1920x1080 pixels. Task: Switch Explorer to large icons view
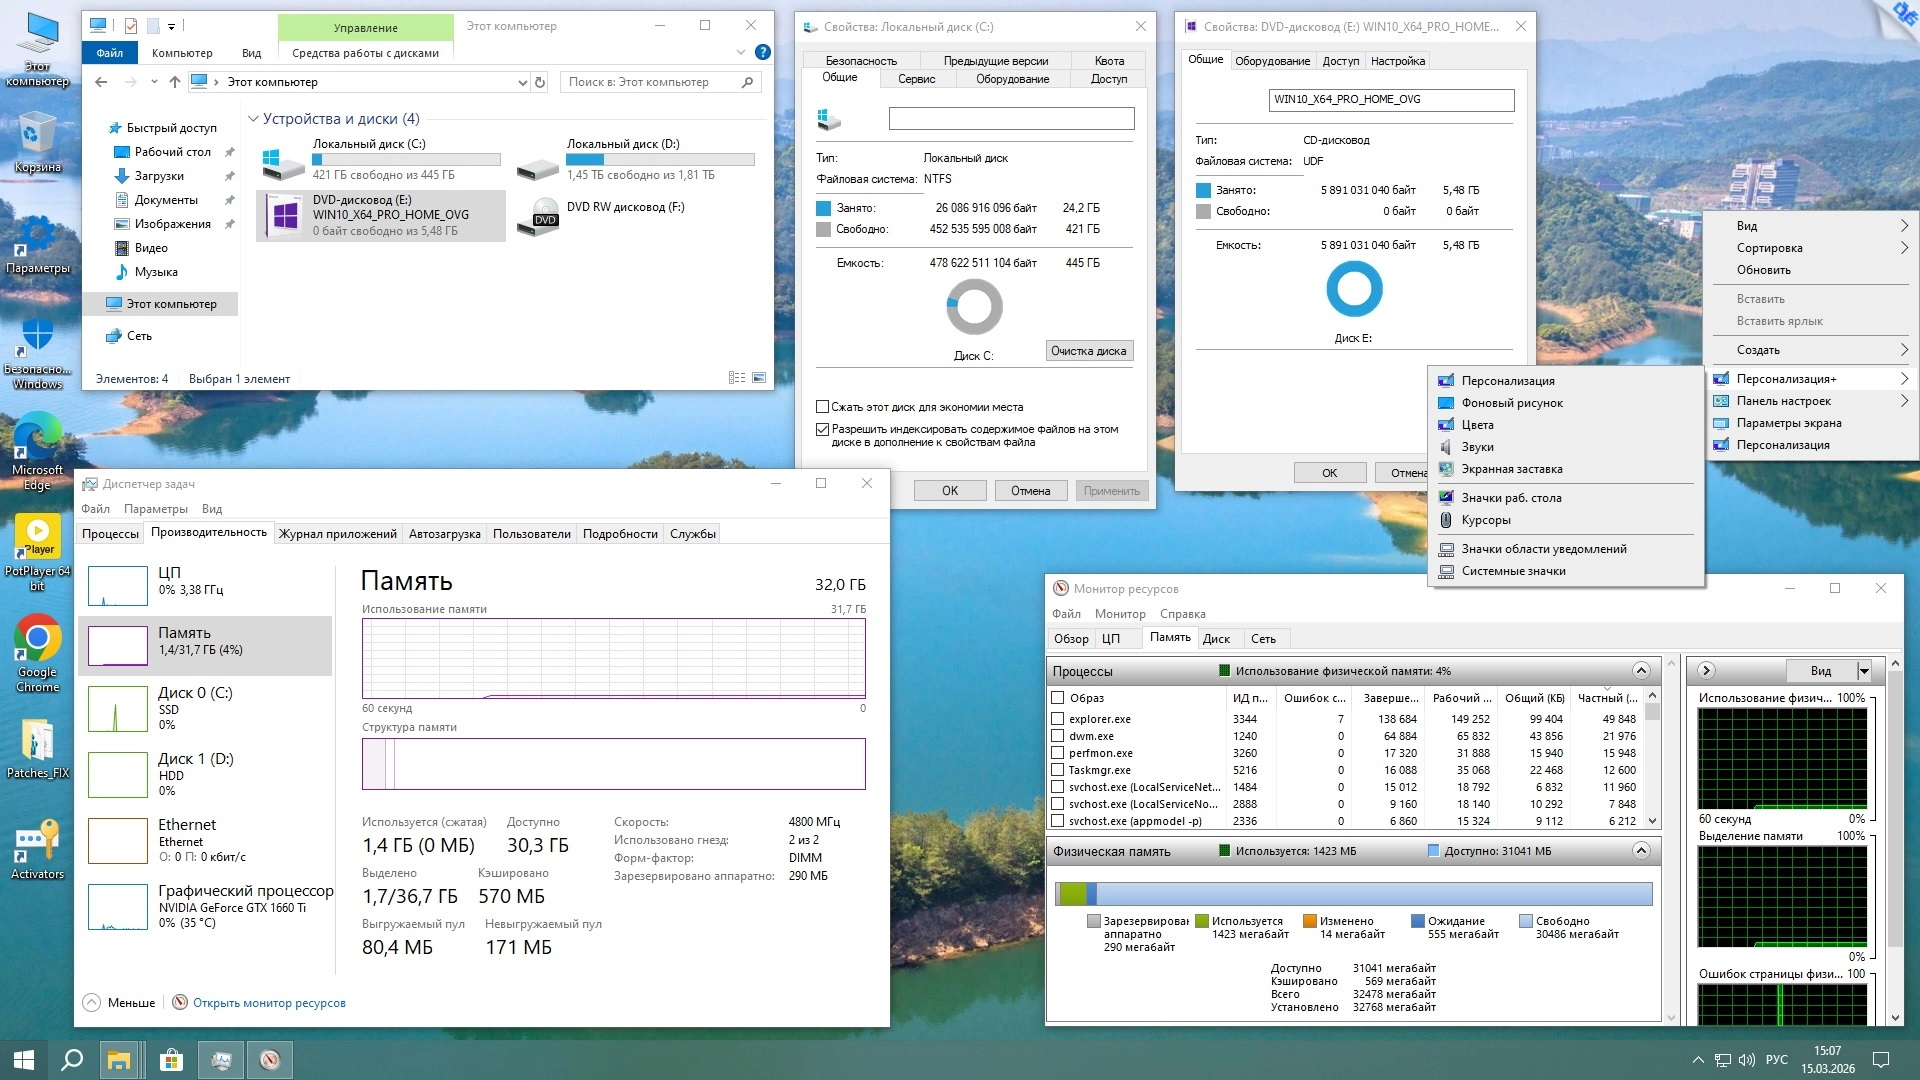coord(759,378)
